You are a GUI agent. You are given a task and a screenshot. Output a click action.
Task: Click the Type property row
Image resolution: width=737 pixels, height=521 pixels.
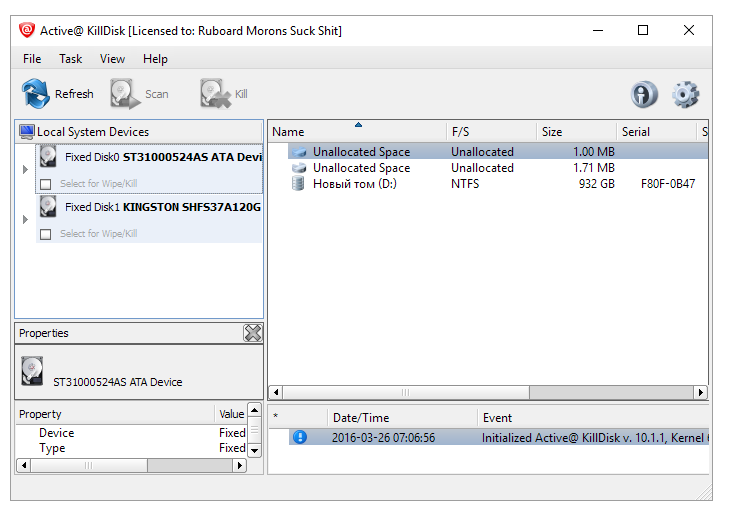pyautogui.click(x=131, y=448)
